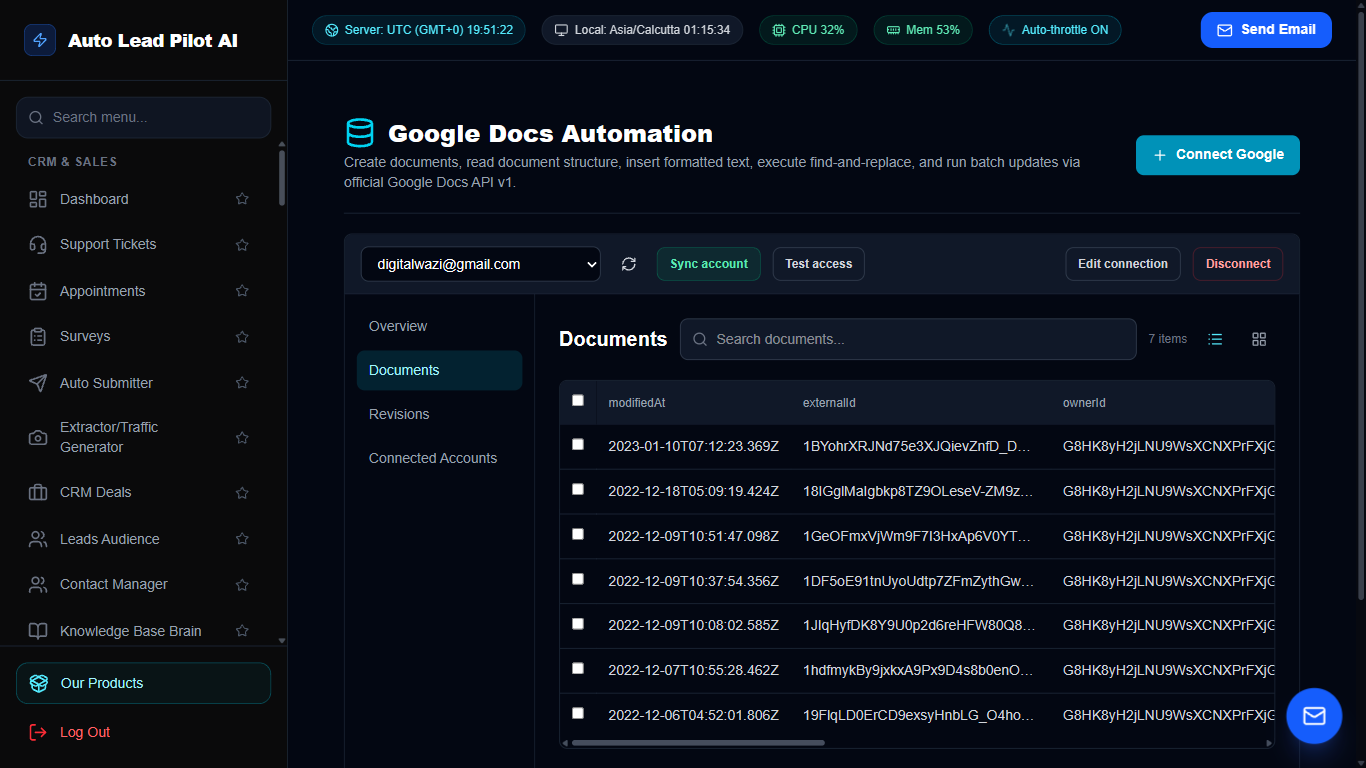Viewport: 1366px width, 768px height.
Task: Click the Google Docs database header icon
Action: [359, 133]
